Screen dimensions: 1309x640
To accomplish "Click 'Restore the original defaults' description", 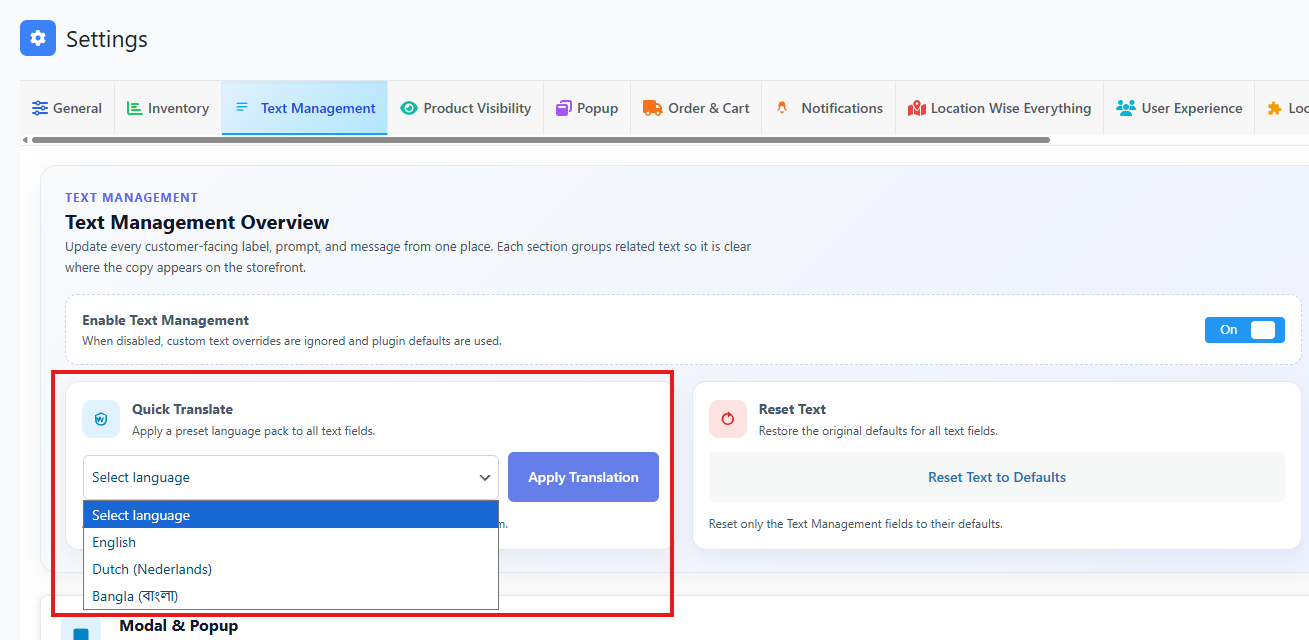I will point(878,431).
